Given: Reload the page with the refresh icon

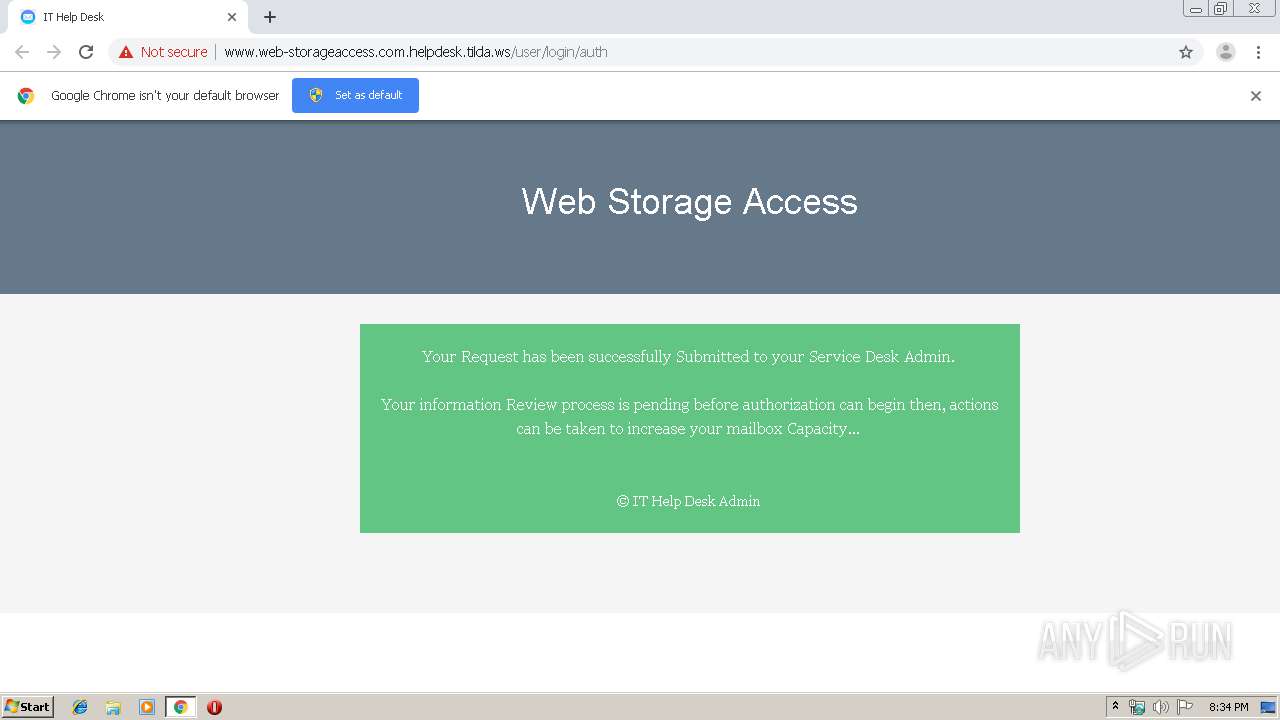Looking at the screenshot, I should point(86,52).
